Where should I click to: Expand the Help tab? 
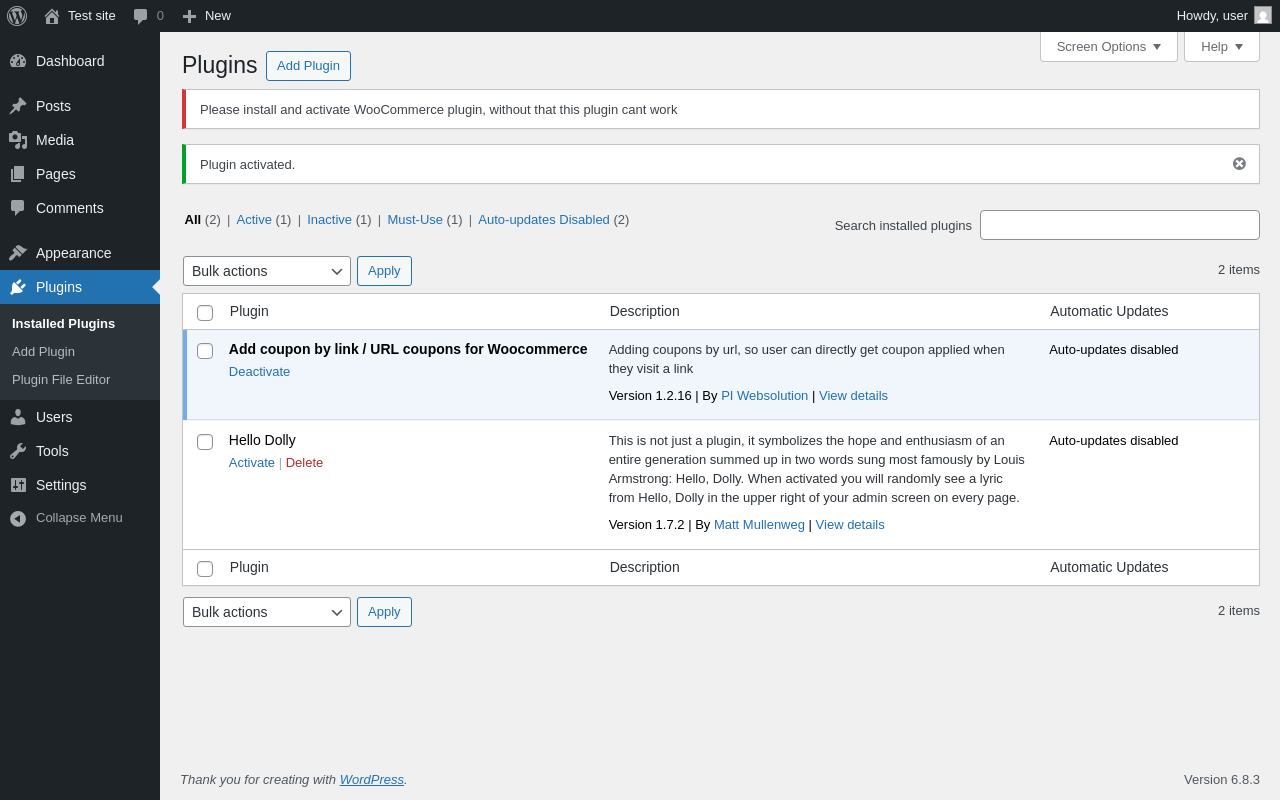tap(1221, 46)
